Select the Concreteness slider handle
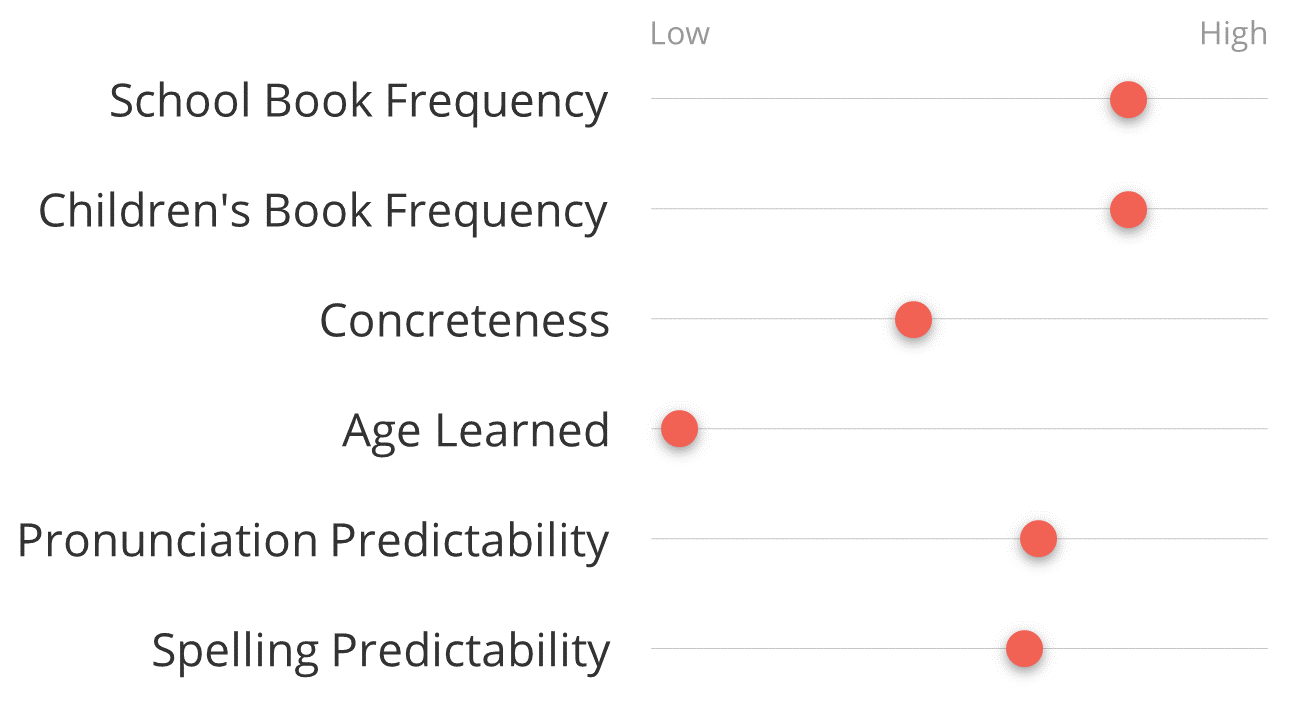 pos(913,320)
